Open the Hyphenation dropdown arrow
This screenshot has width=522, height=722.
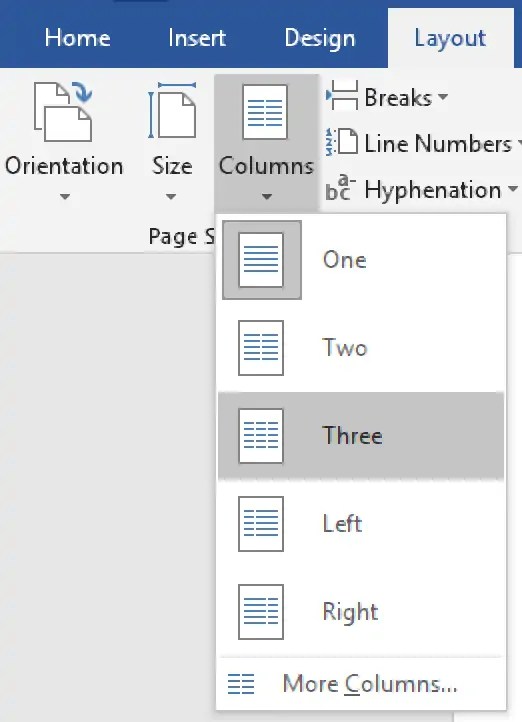click(512, 189)
